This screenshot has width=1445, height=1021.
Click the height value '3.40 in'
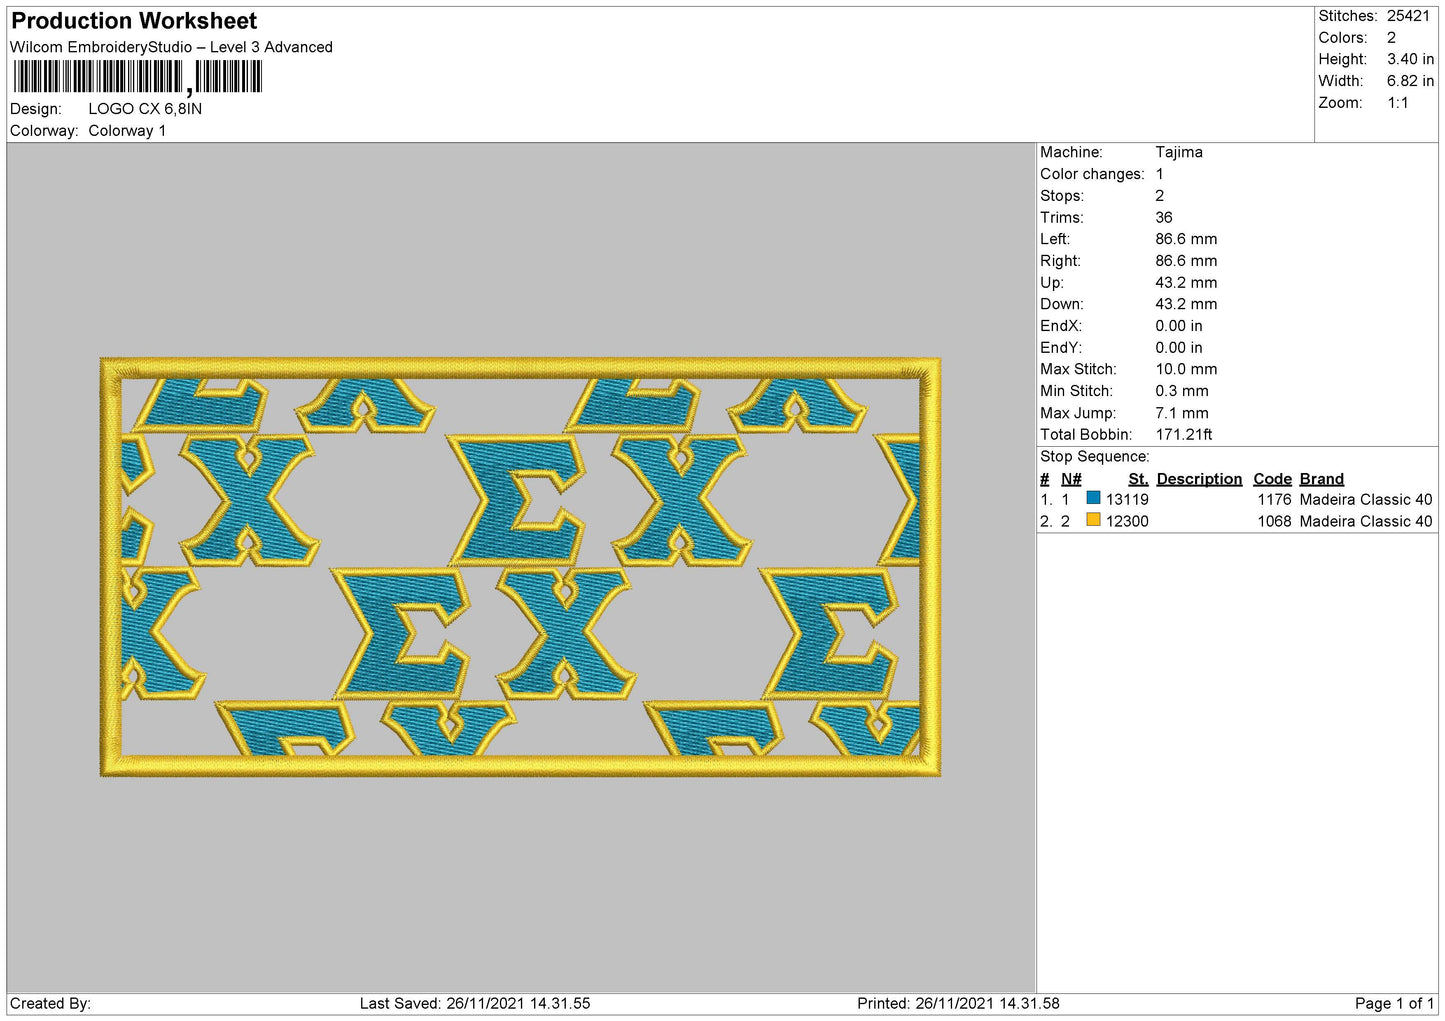1410,59
